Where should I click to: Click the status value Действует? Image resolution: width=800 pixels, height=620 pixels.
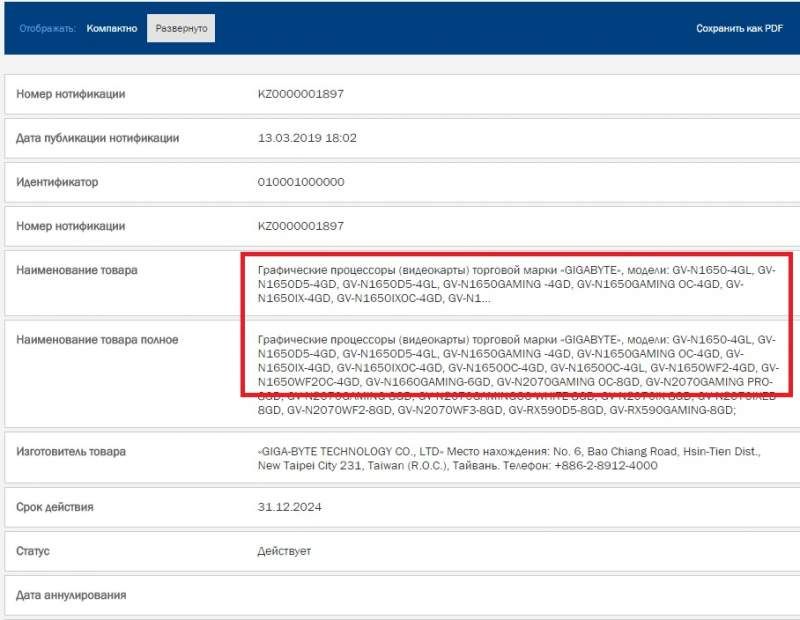tap(284, 551)
